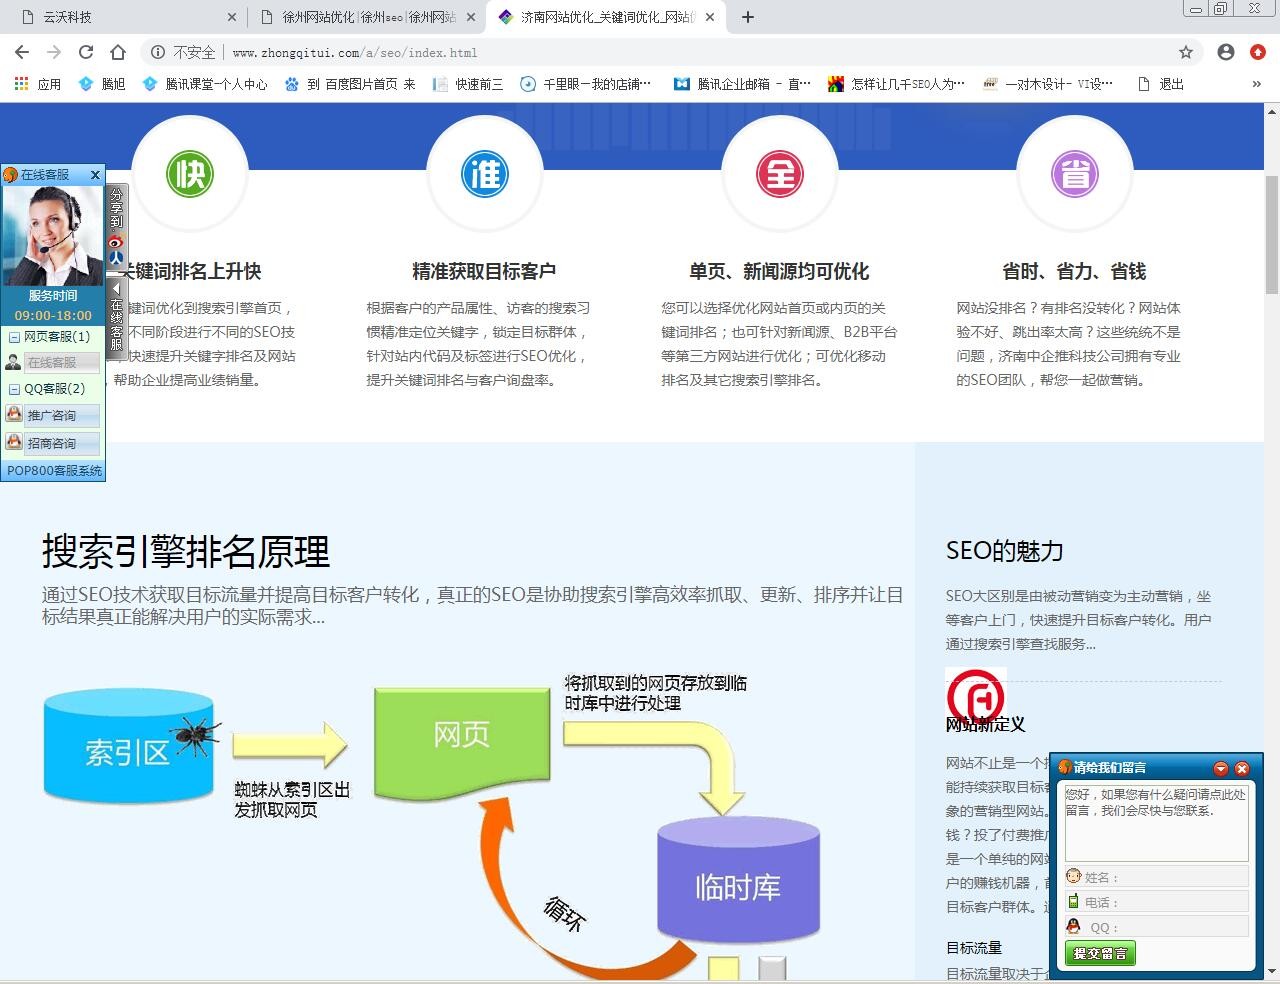Click the blue 准 precise targeting icon
Image resolution: width=1280 pixels, height=984 pixels.
pos(485,172)
